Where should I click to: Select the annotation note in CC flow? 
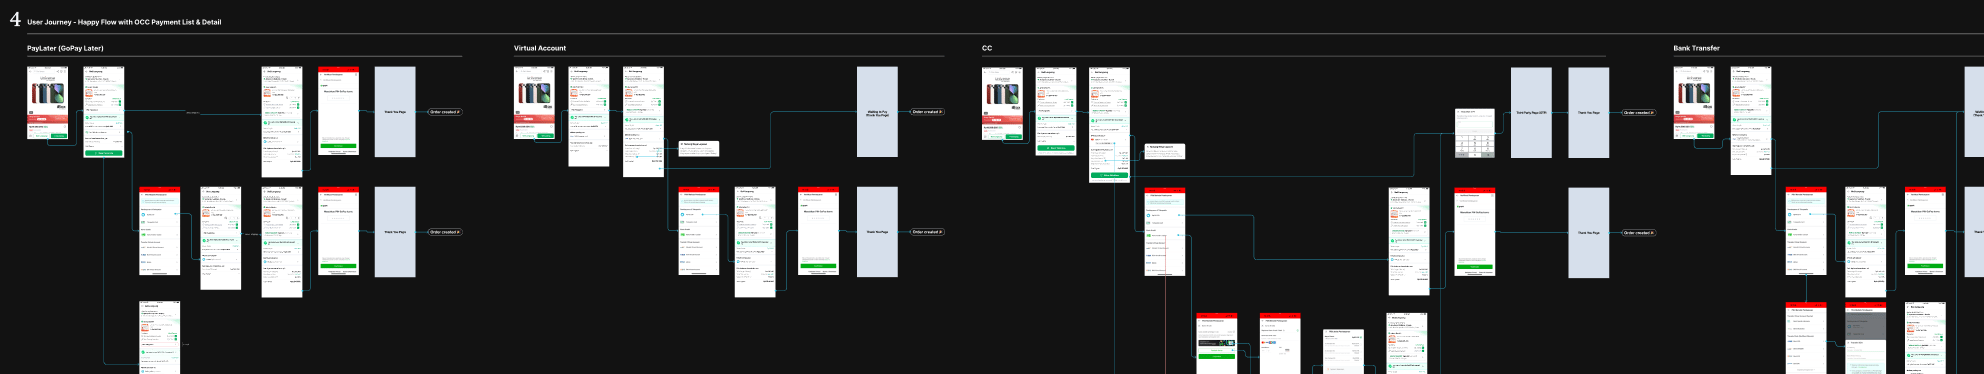1165,151
